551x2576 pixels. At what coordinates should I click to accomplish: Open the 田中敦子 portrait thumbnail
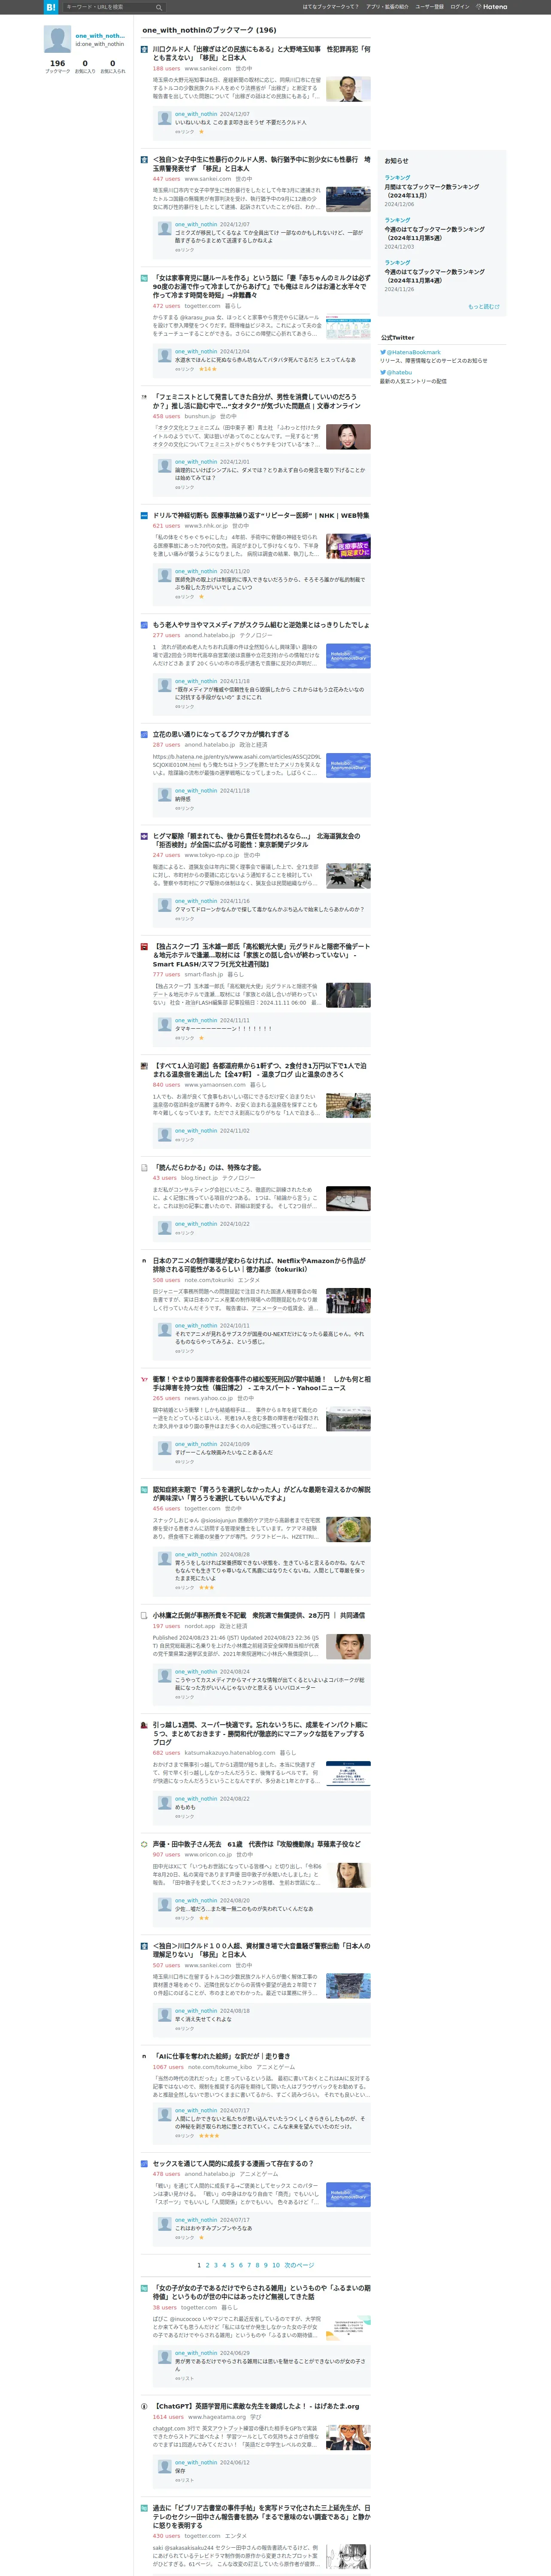pyautogui.click(x=348, y=1875)
